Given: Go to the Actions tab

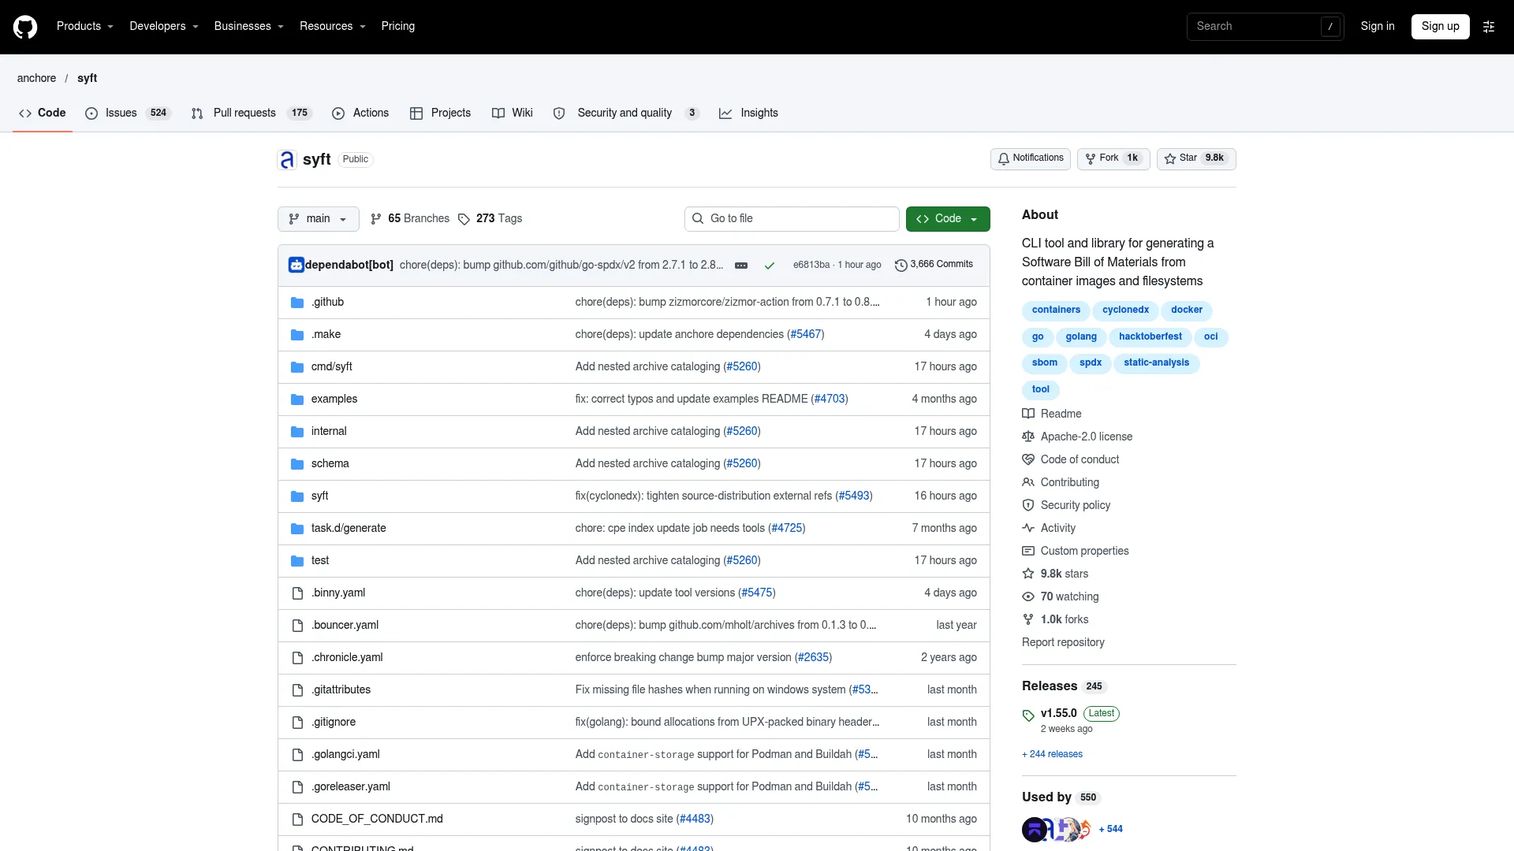Looking at the screenshot, I should (360, 113).
